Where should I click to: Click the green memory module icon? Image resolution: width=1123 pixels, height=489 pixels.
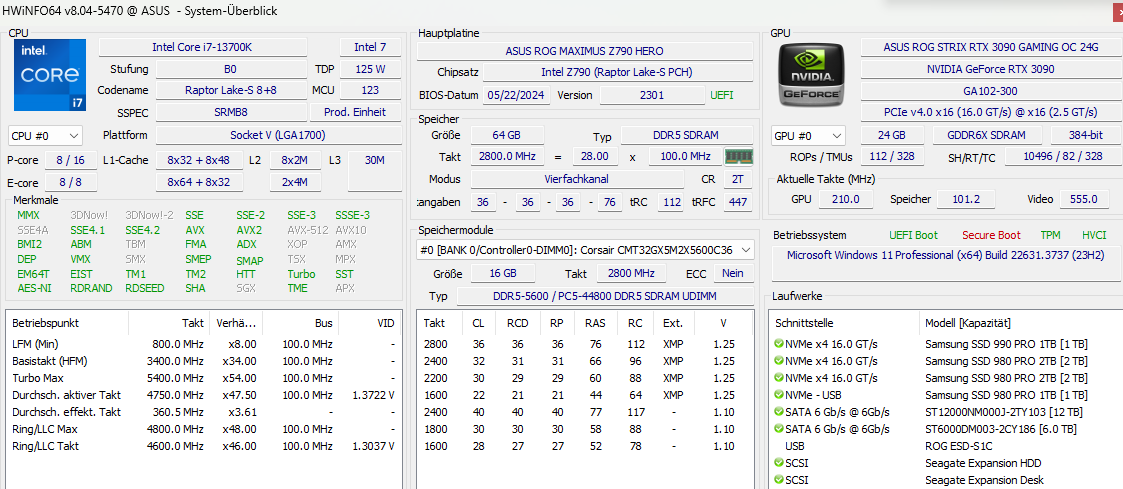tap(738, 156)
